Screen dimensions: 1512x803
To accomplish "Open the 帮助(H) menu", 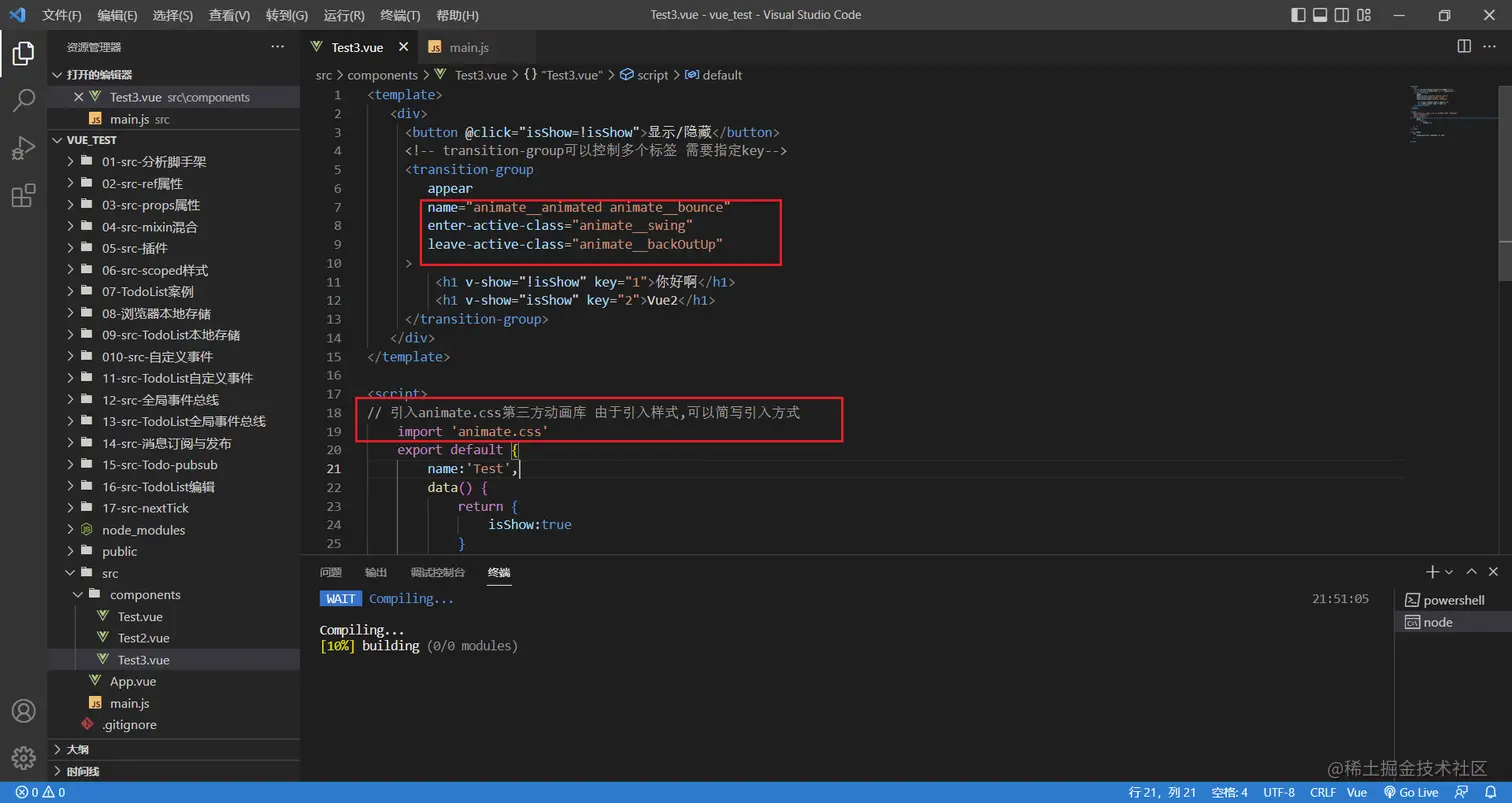I will point(458,15).
